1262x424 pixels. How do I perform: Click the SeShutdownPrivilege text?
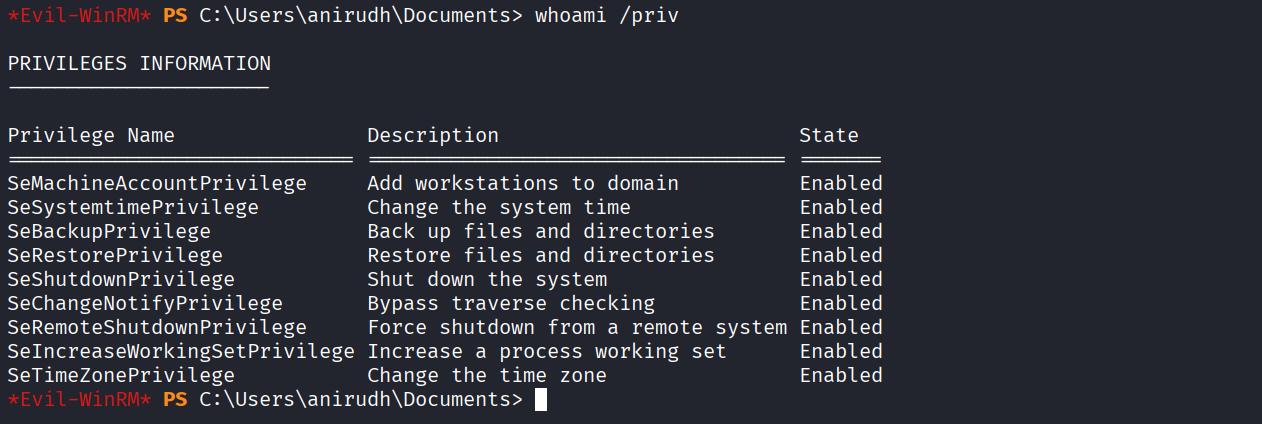pyautogui.click(x=121, y=280)
